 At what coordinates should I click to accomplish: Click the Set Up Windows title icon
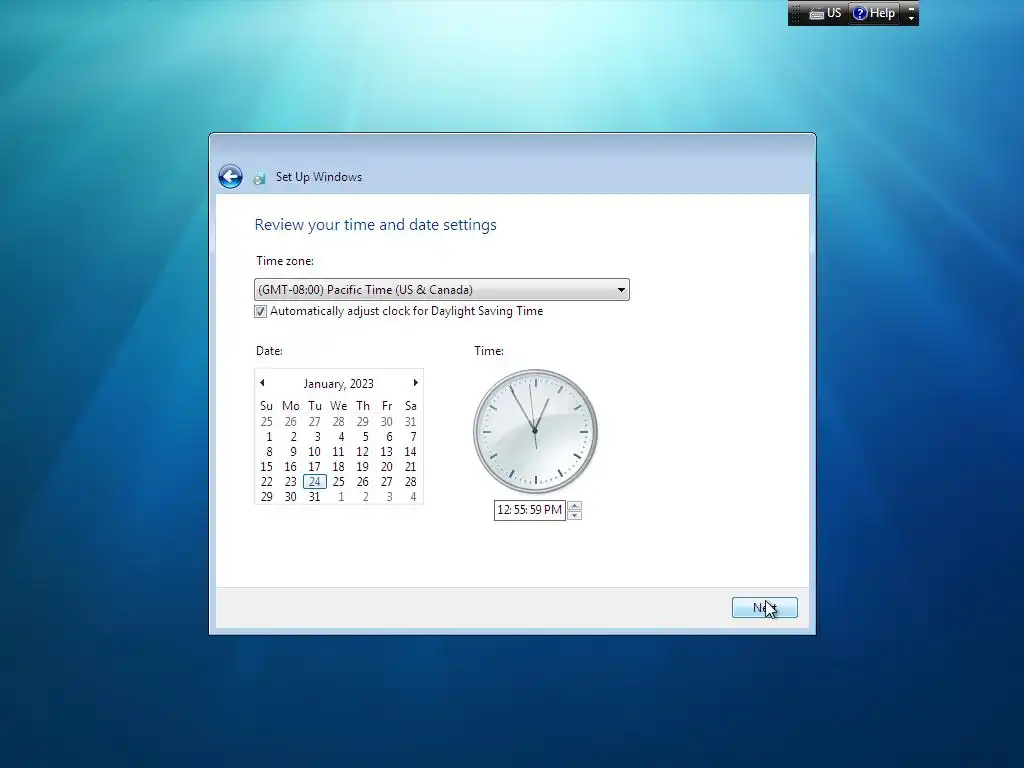260,178
